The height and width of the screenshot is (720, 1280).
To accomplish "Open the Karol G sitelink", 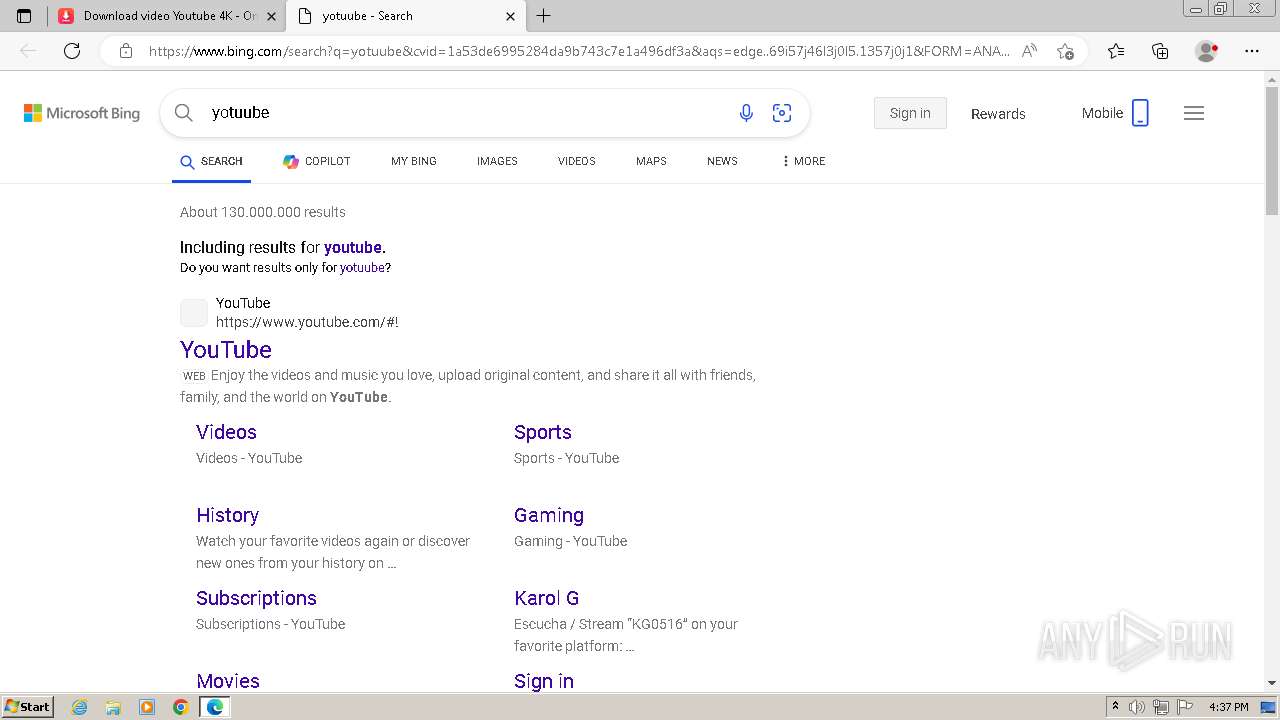I will pos(547,598).
